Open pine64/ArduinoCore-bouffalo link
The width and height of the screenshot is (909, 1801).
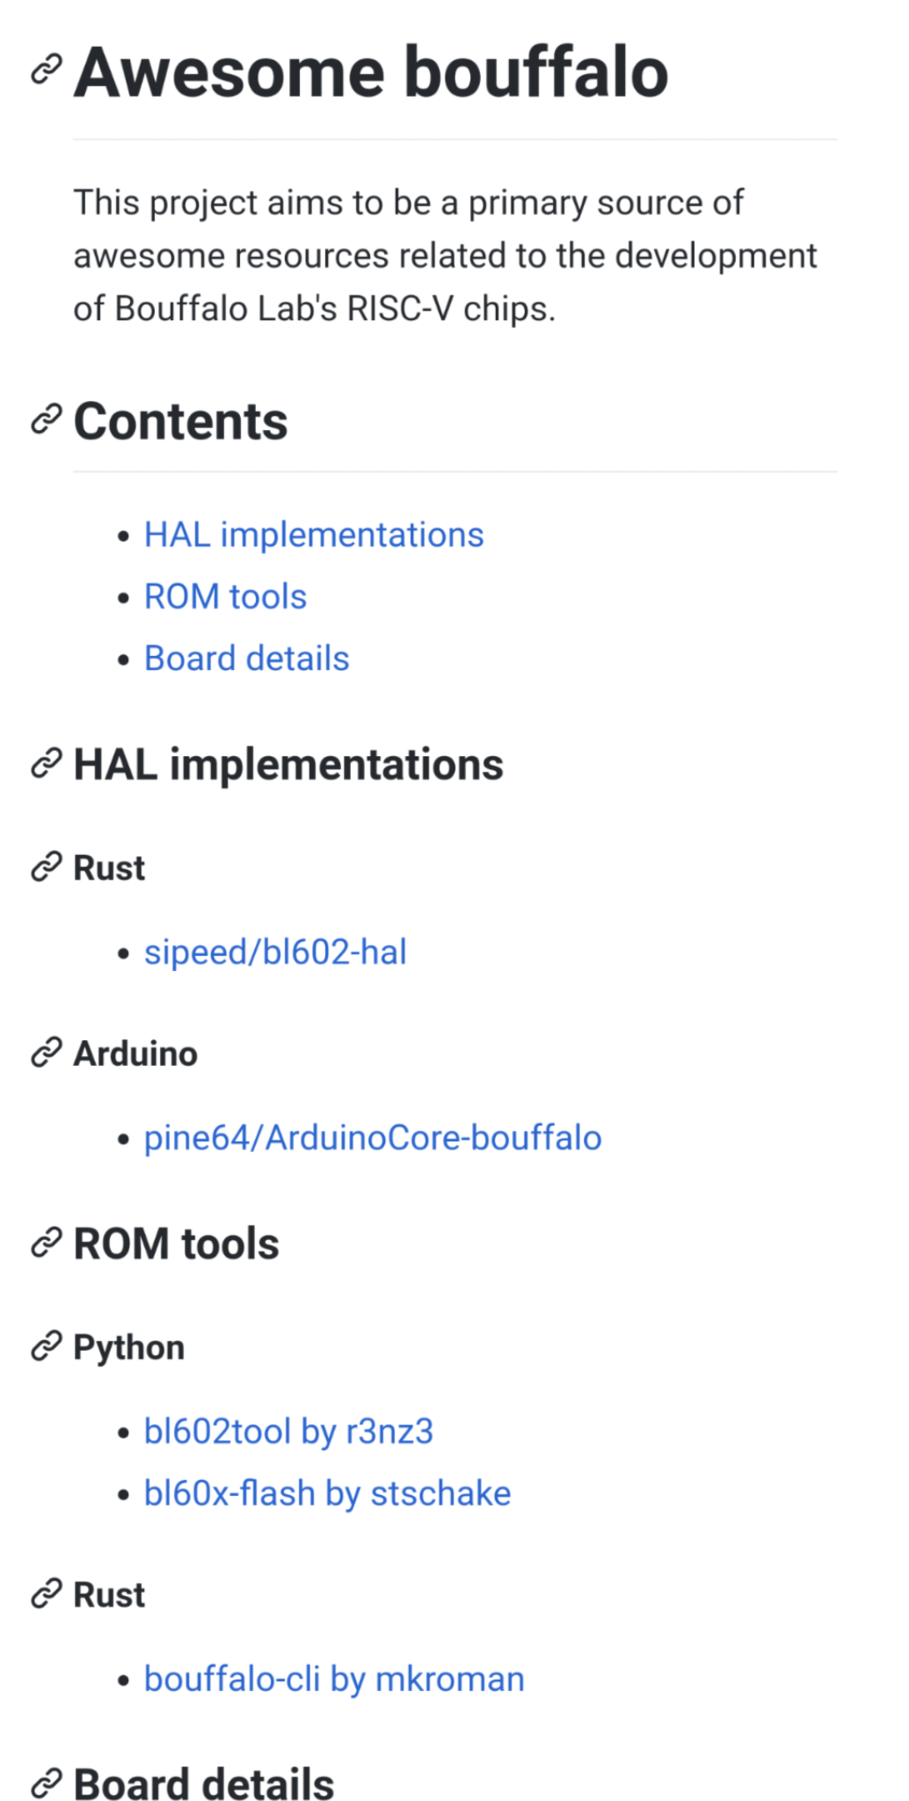click(372, 1138)
